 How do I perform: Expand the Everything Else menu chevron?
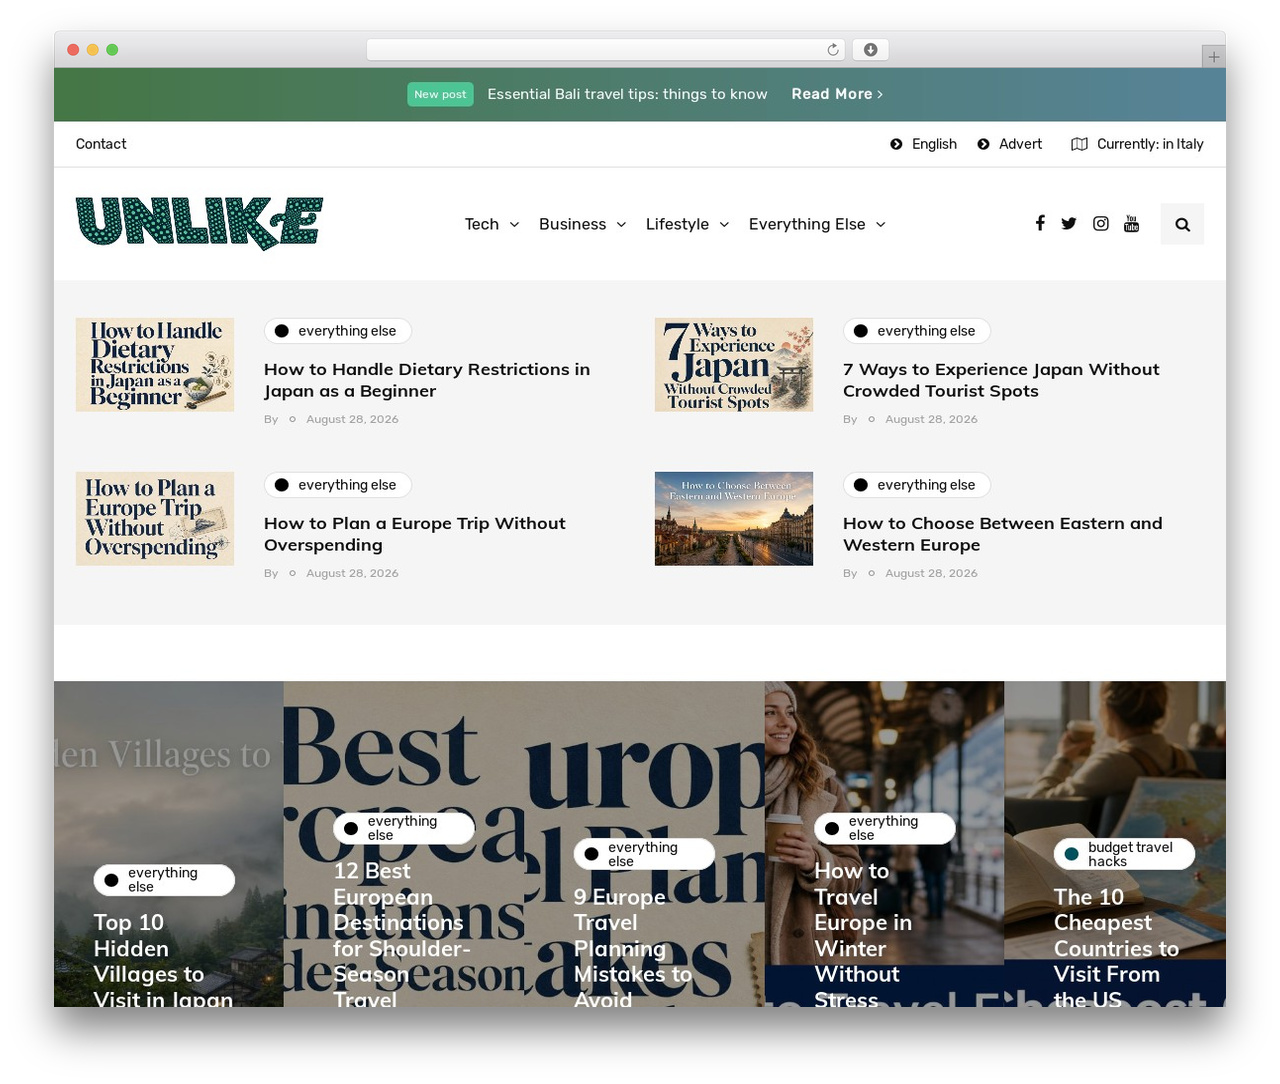coord(880,225)
